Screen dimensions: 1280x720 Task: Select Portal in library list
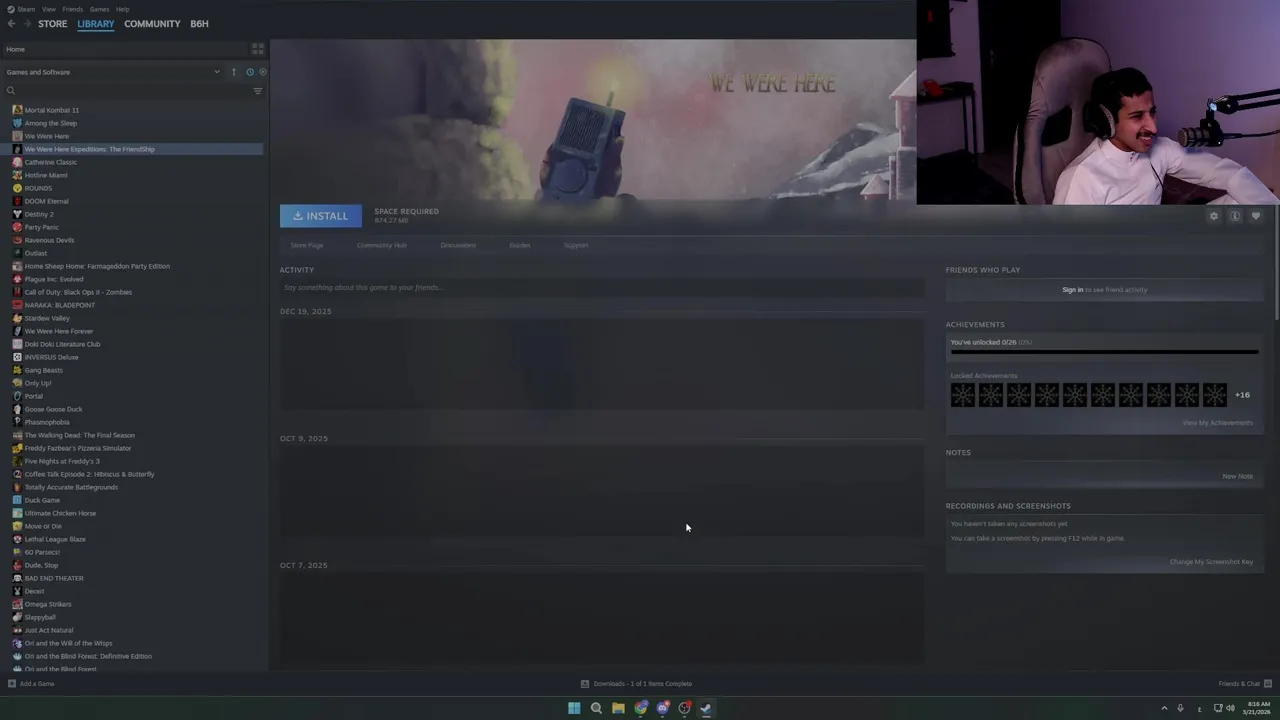pos(34,396)
